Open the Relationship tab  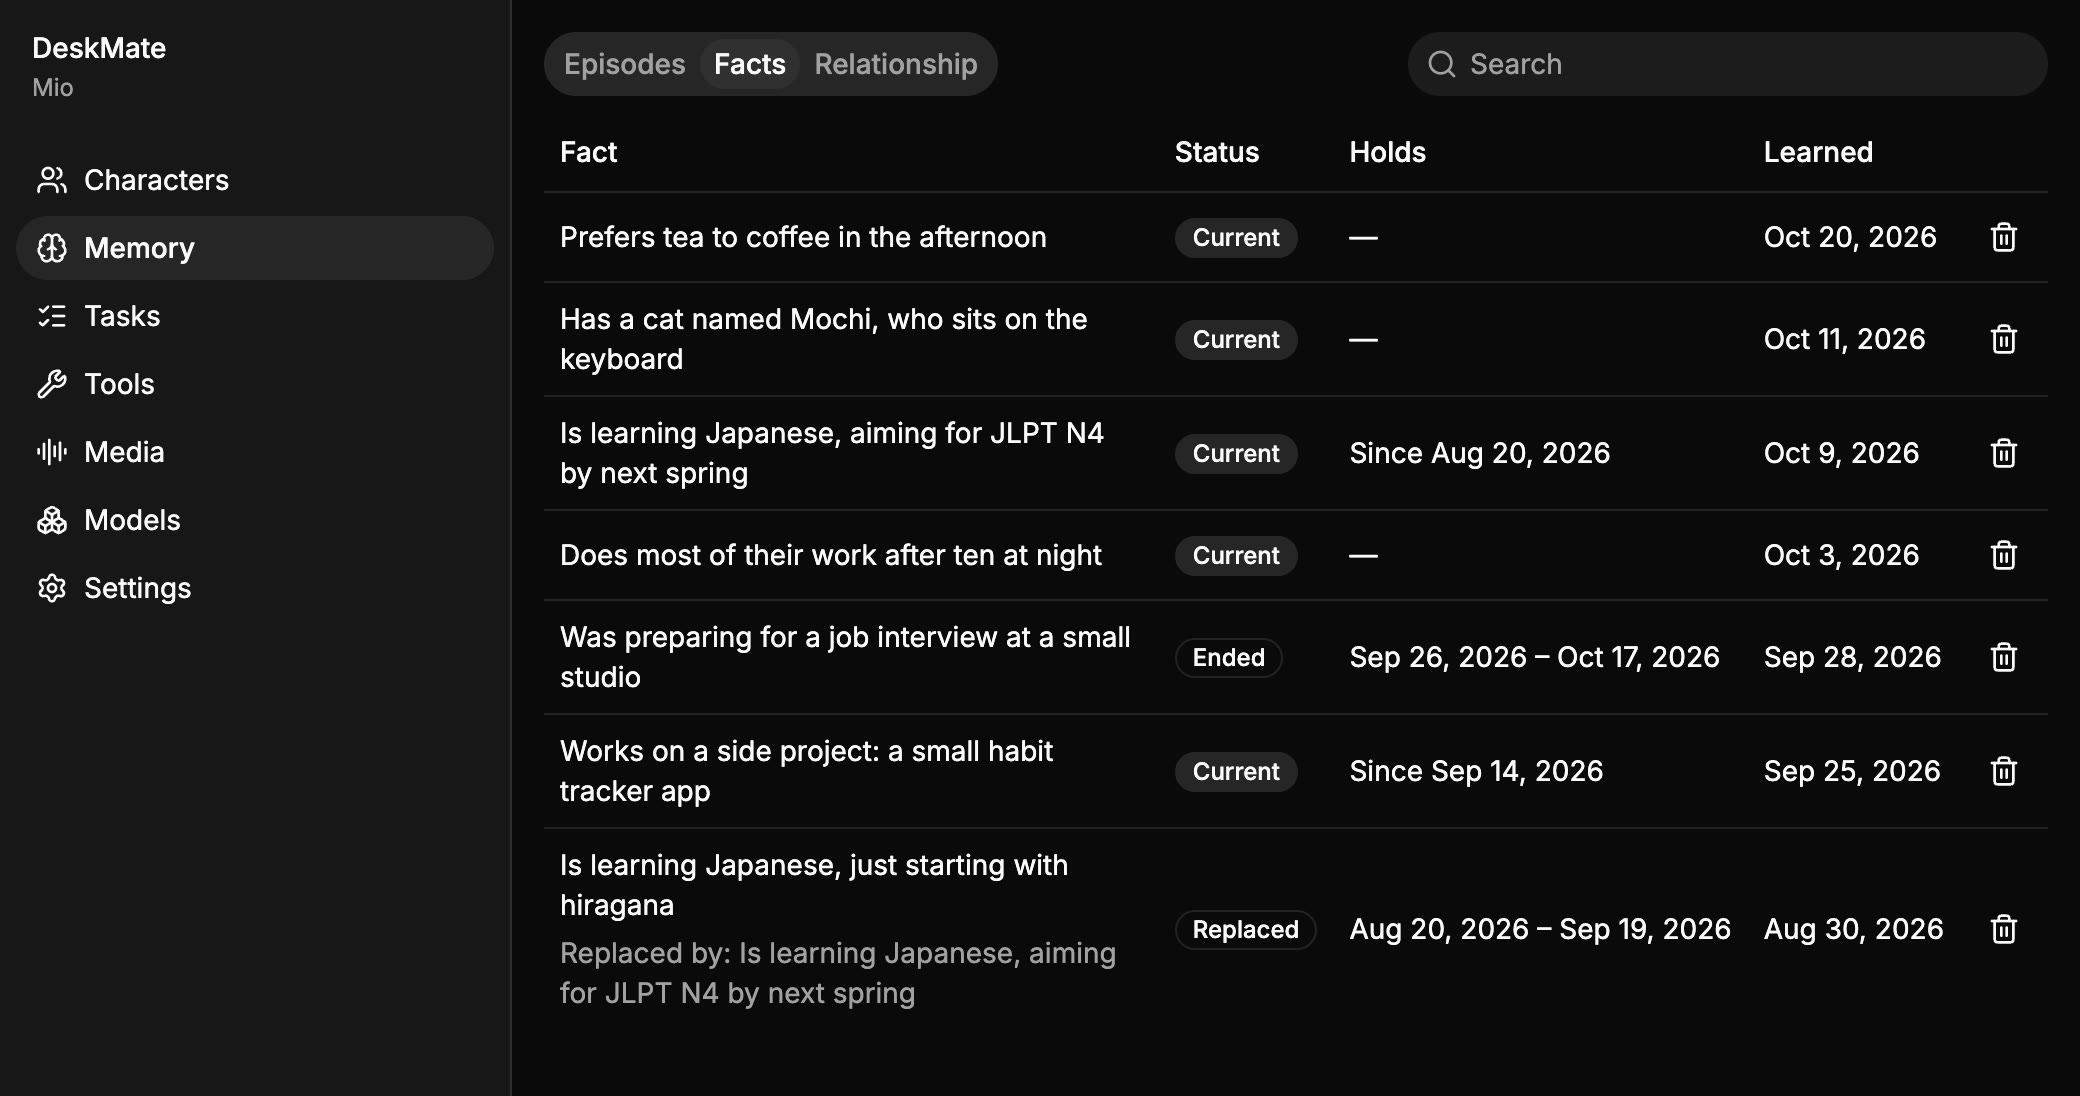tap(896, 64)
